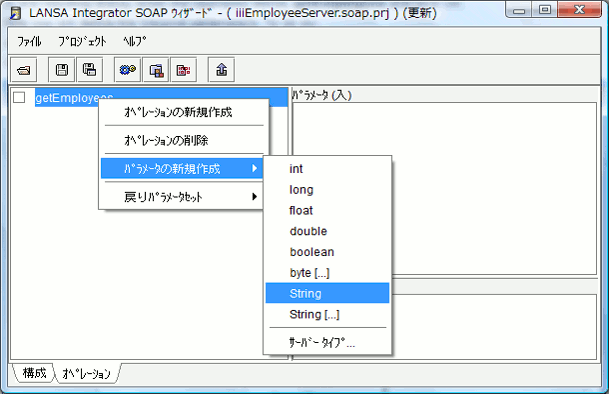Choose オペレーションの新規作成 from context menu
The height and width of the screenshot is (394, 609).
coord(184,112)
